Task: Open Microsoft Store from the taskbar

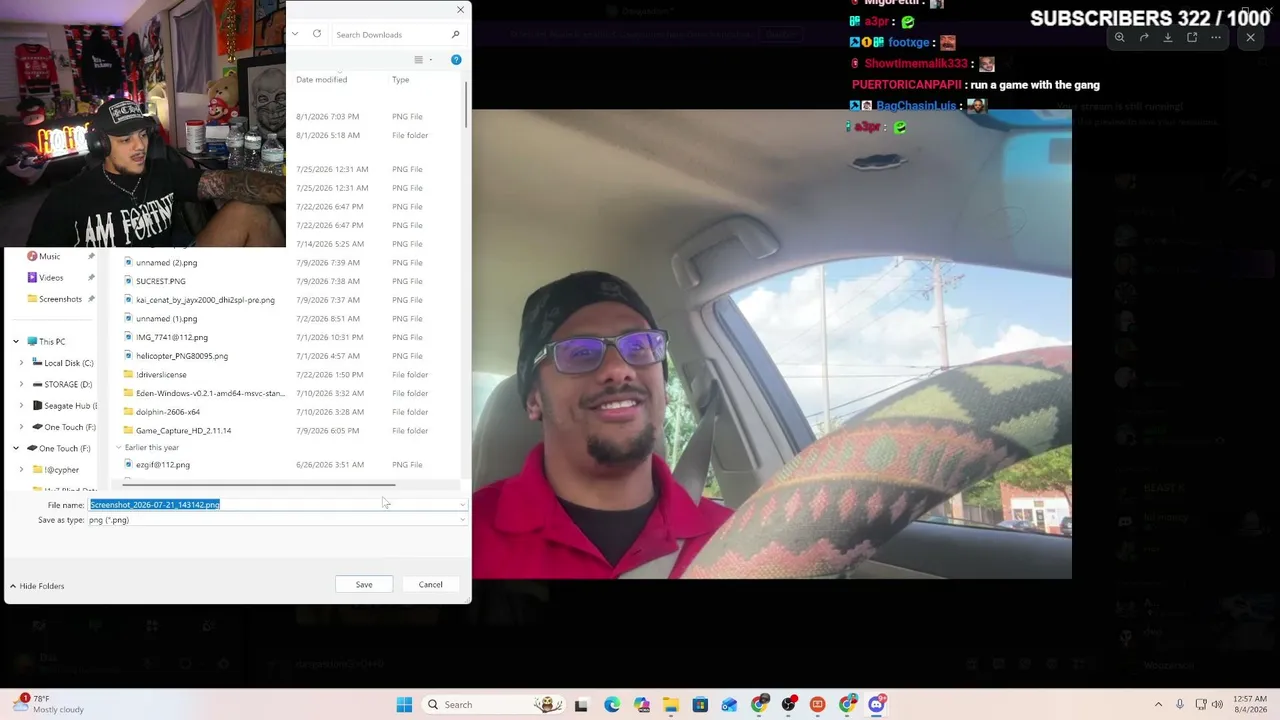Action: point(700,705)
